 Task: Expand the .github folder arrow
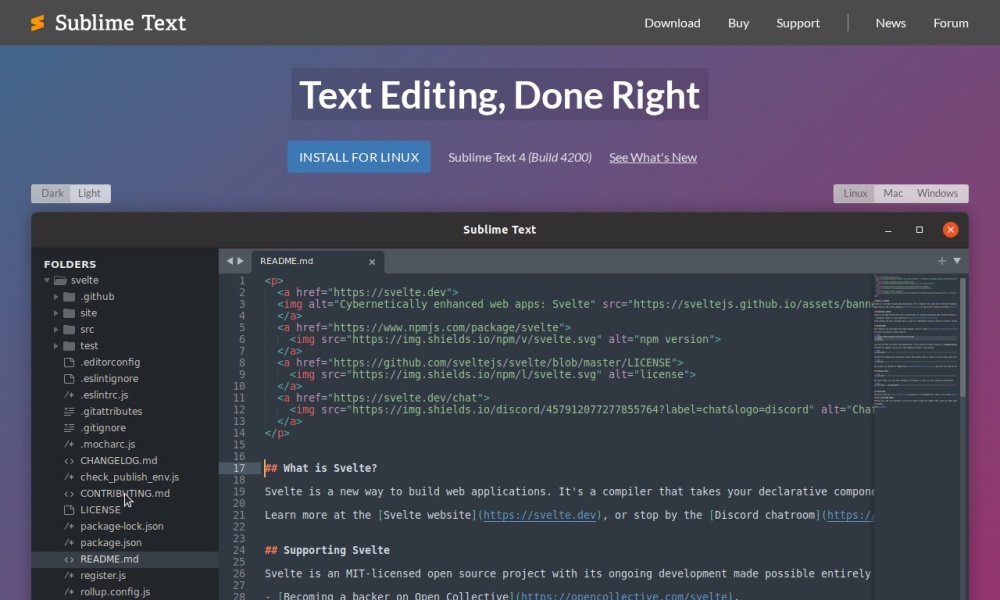click(x=56, y=296)
